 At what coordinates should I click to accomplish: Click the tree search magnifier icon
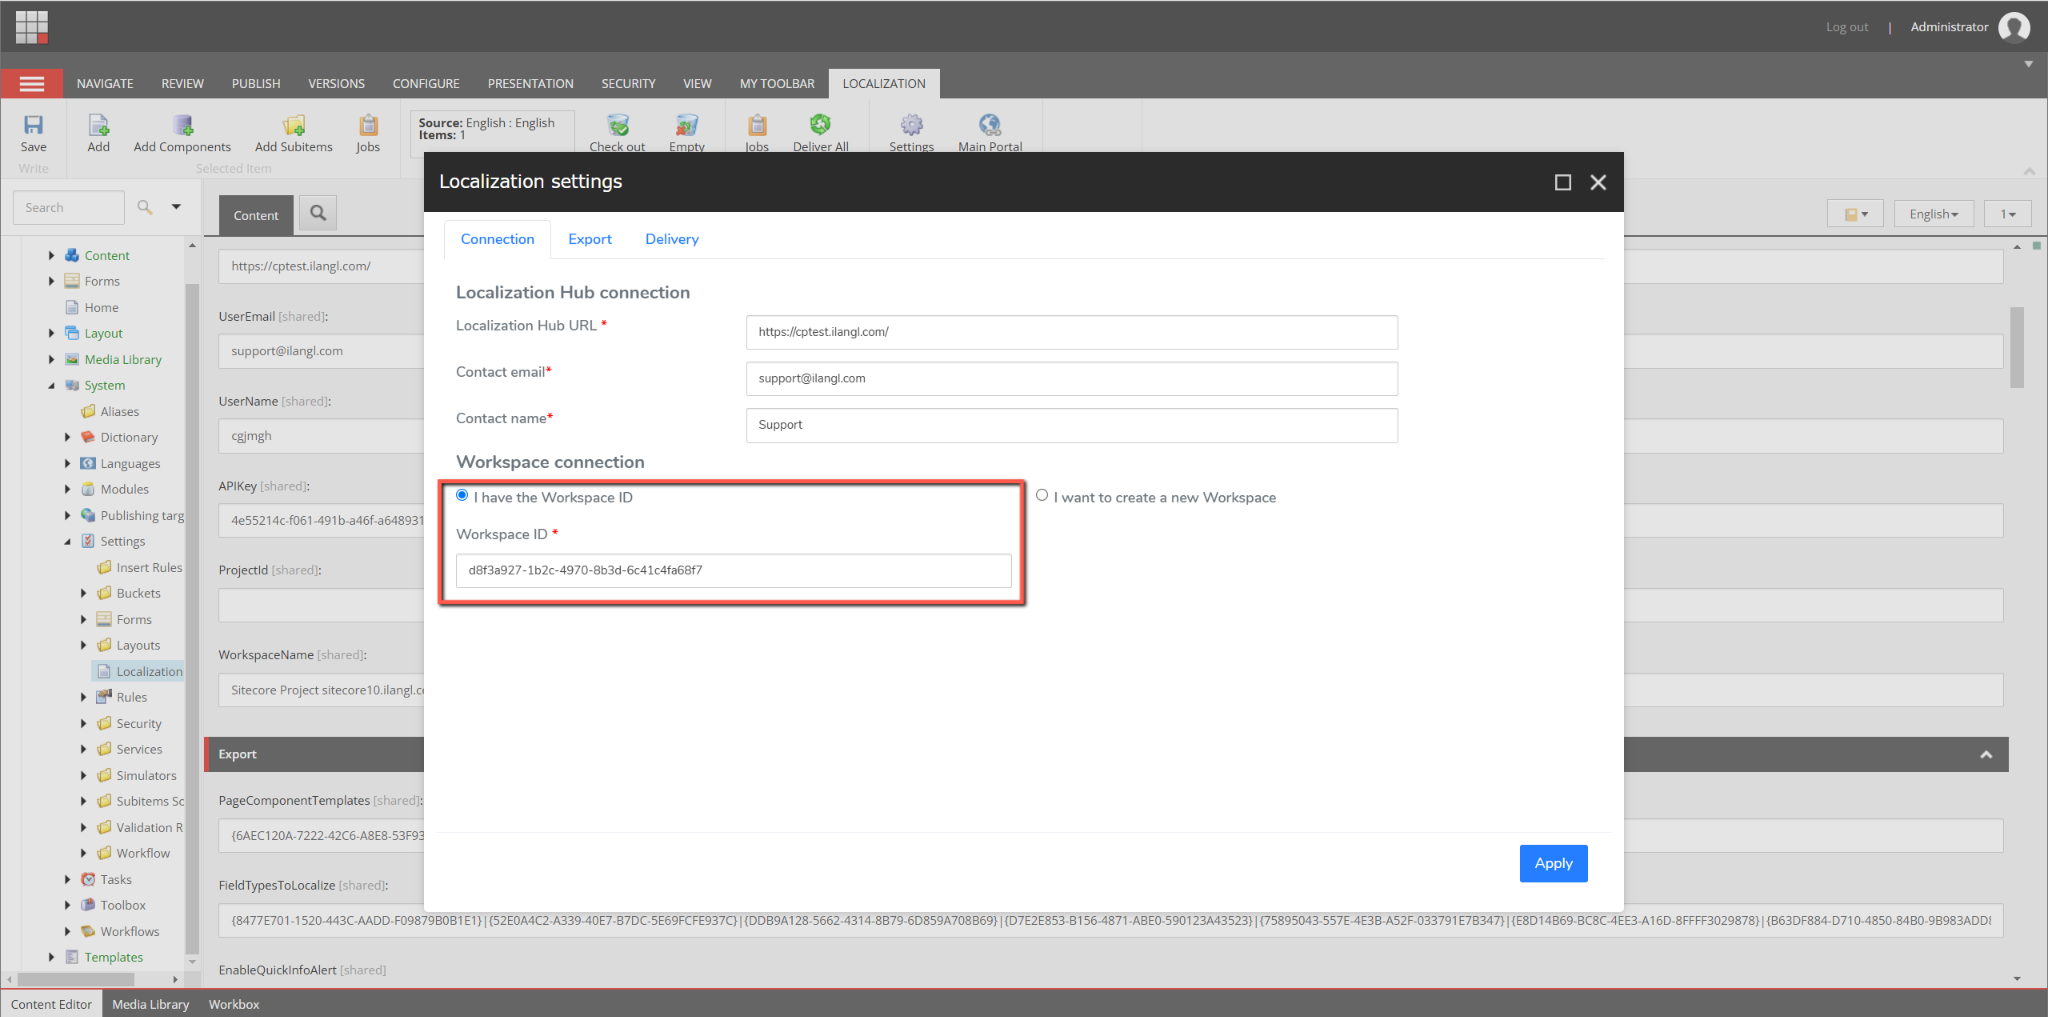tap(145, 207)
